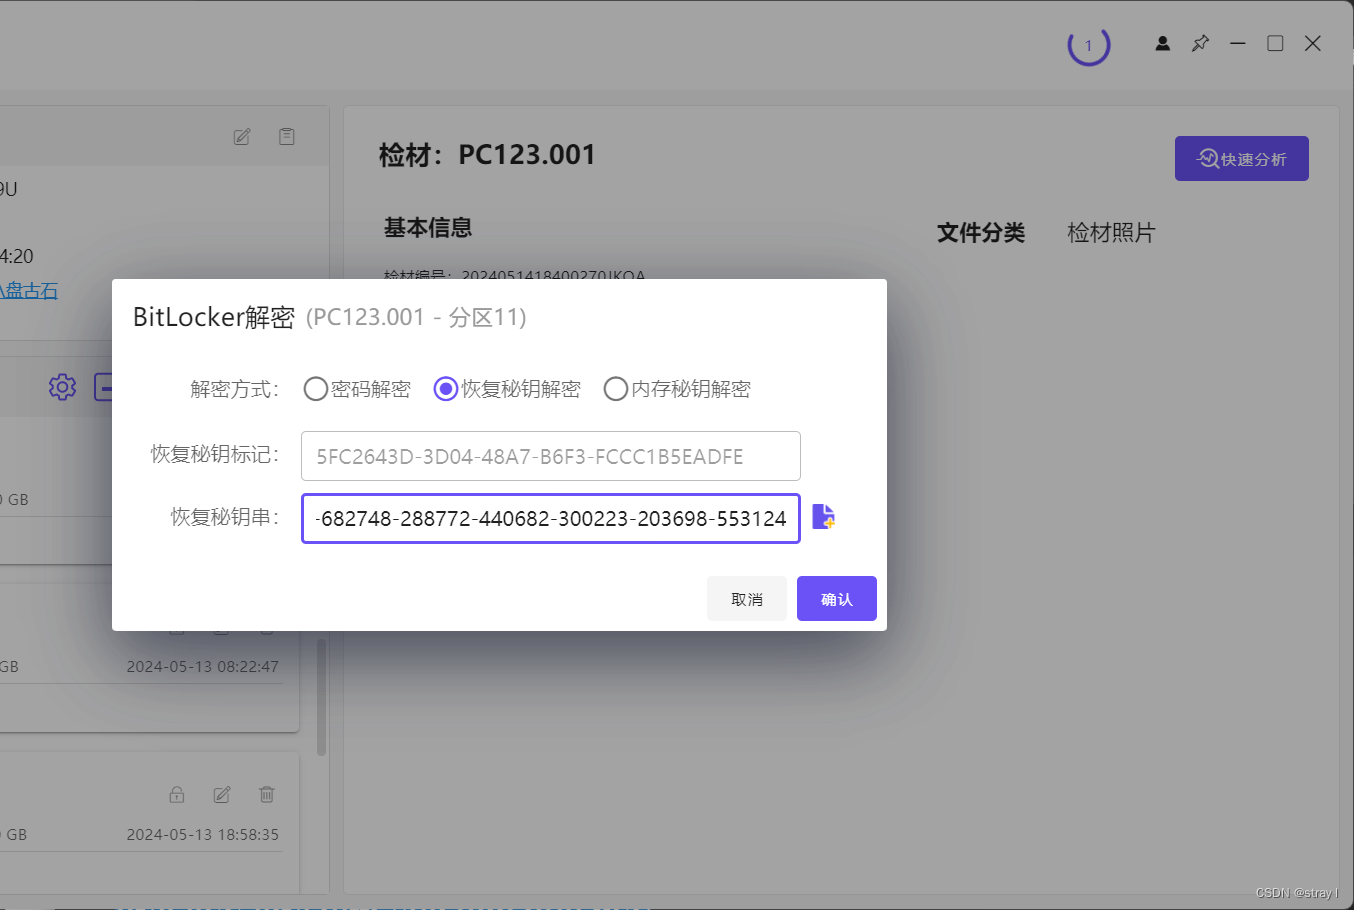Switch to 检材照片 tab
The image size is (1354, 910).
pyautogui.click(x=1111, y=233)
